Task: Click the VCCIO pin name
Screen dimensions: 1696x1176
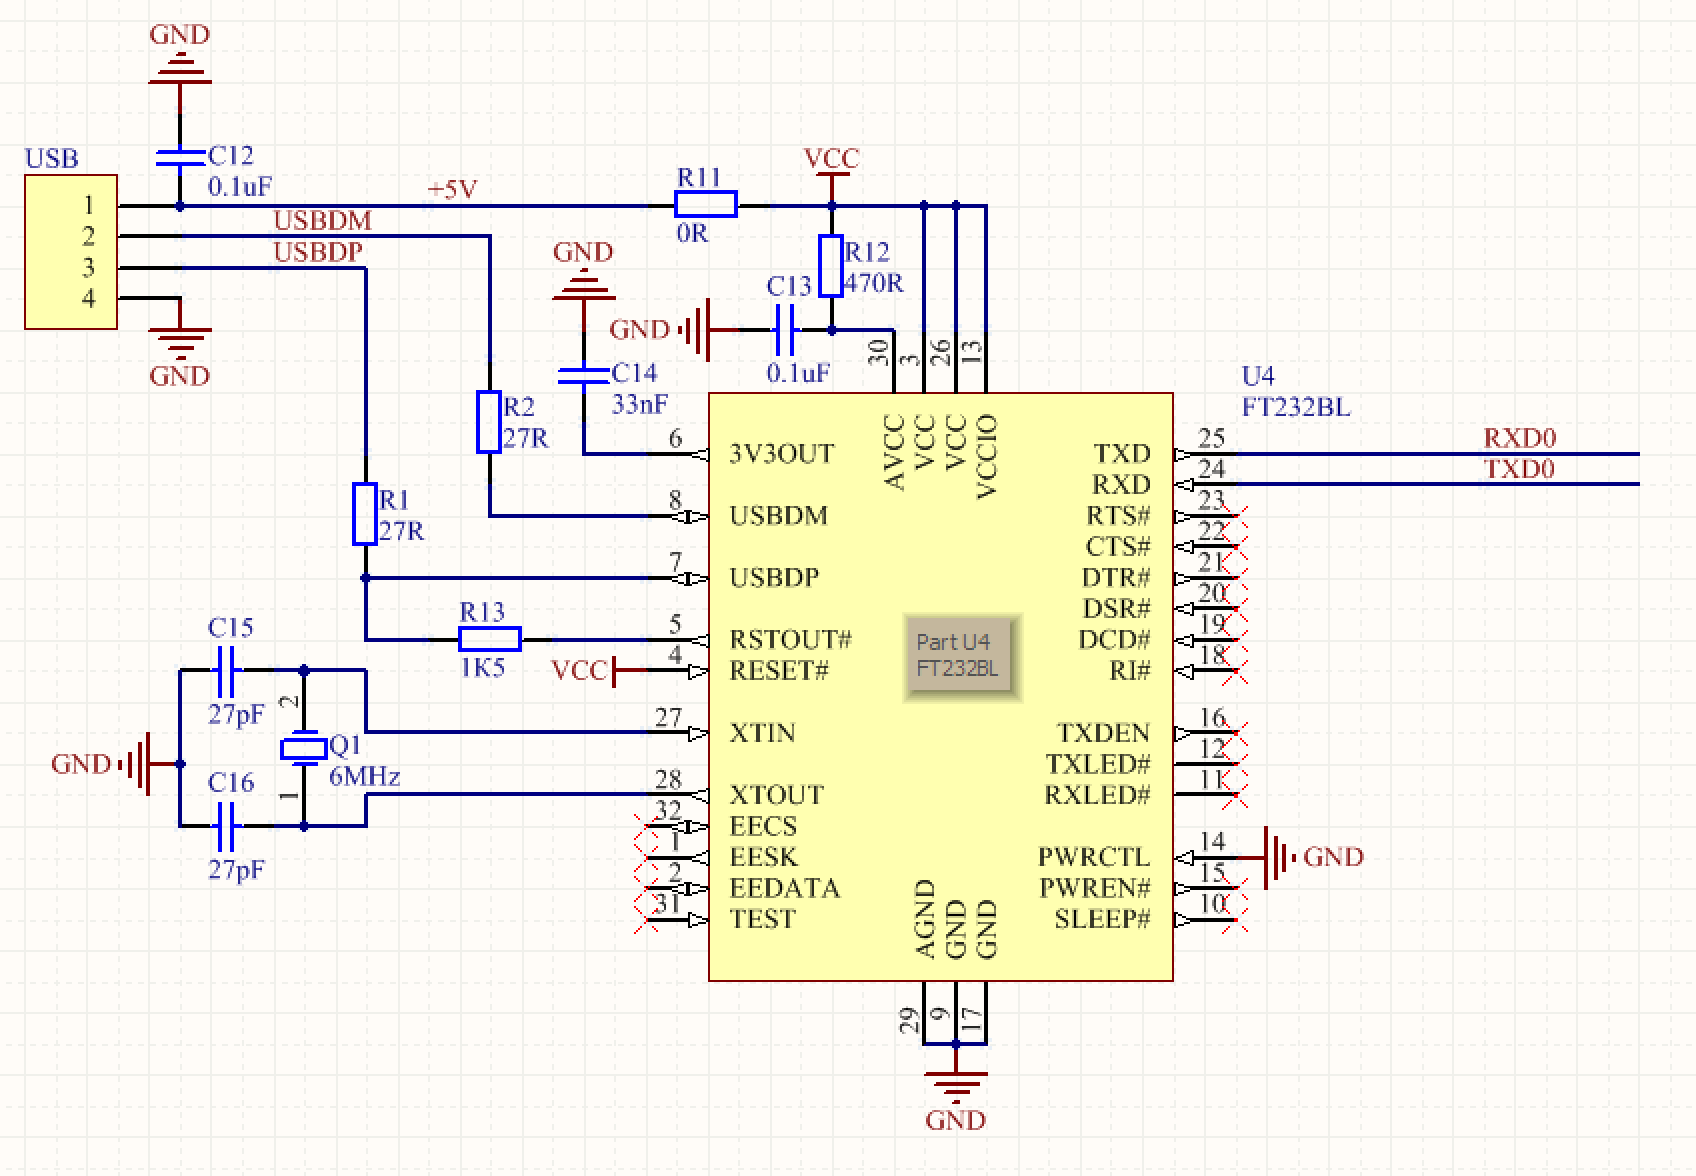Action: tap(987, 455)
